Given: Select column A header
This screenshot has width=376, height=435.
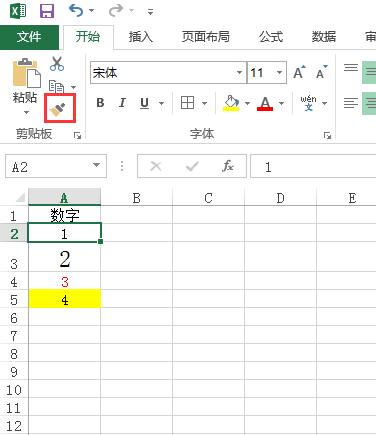Looking at the screenshot, I should 64,197.
